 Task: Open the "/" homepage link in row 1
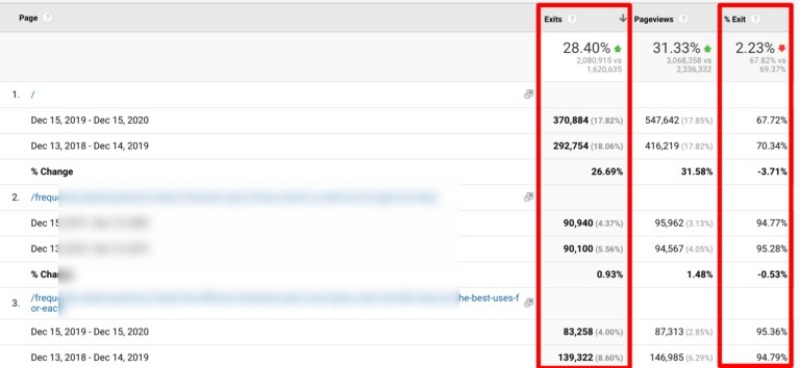(33, 95)
